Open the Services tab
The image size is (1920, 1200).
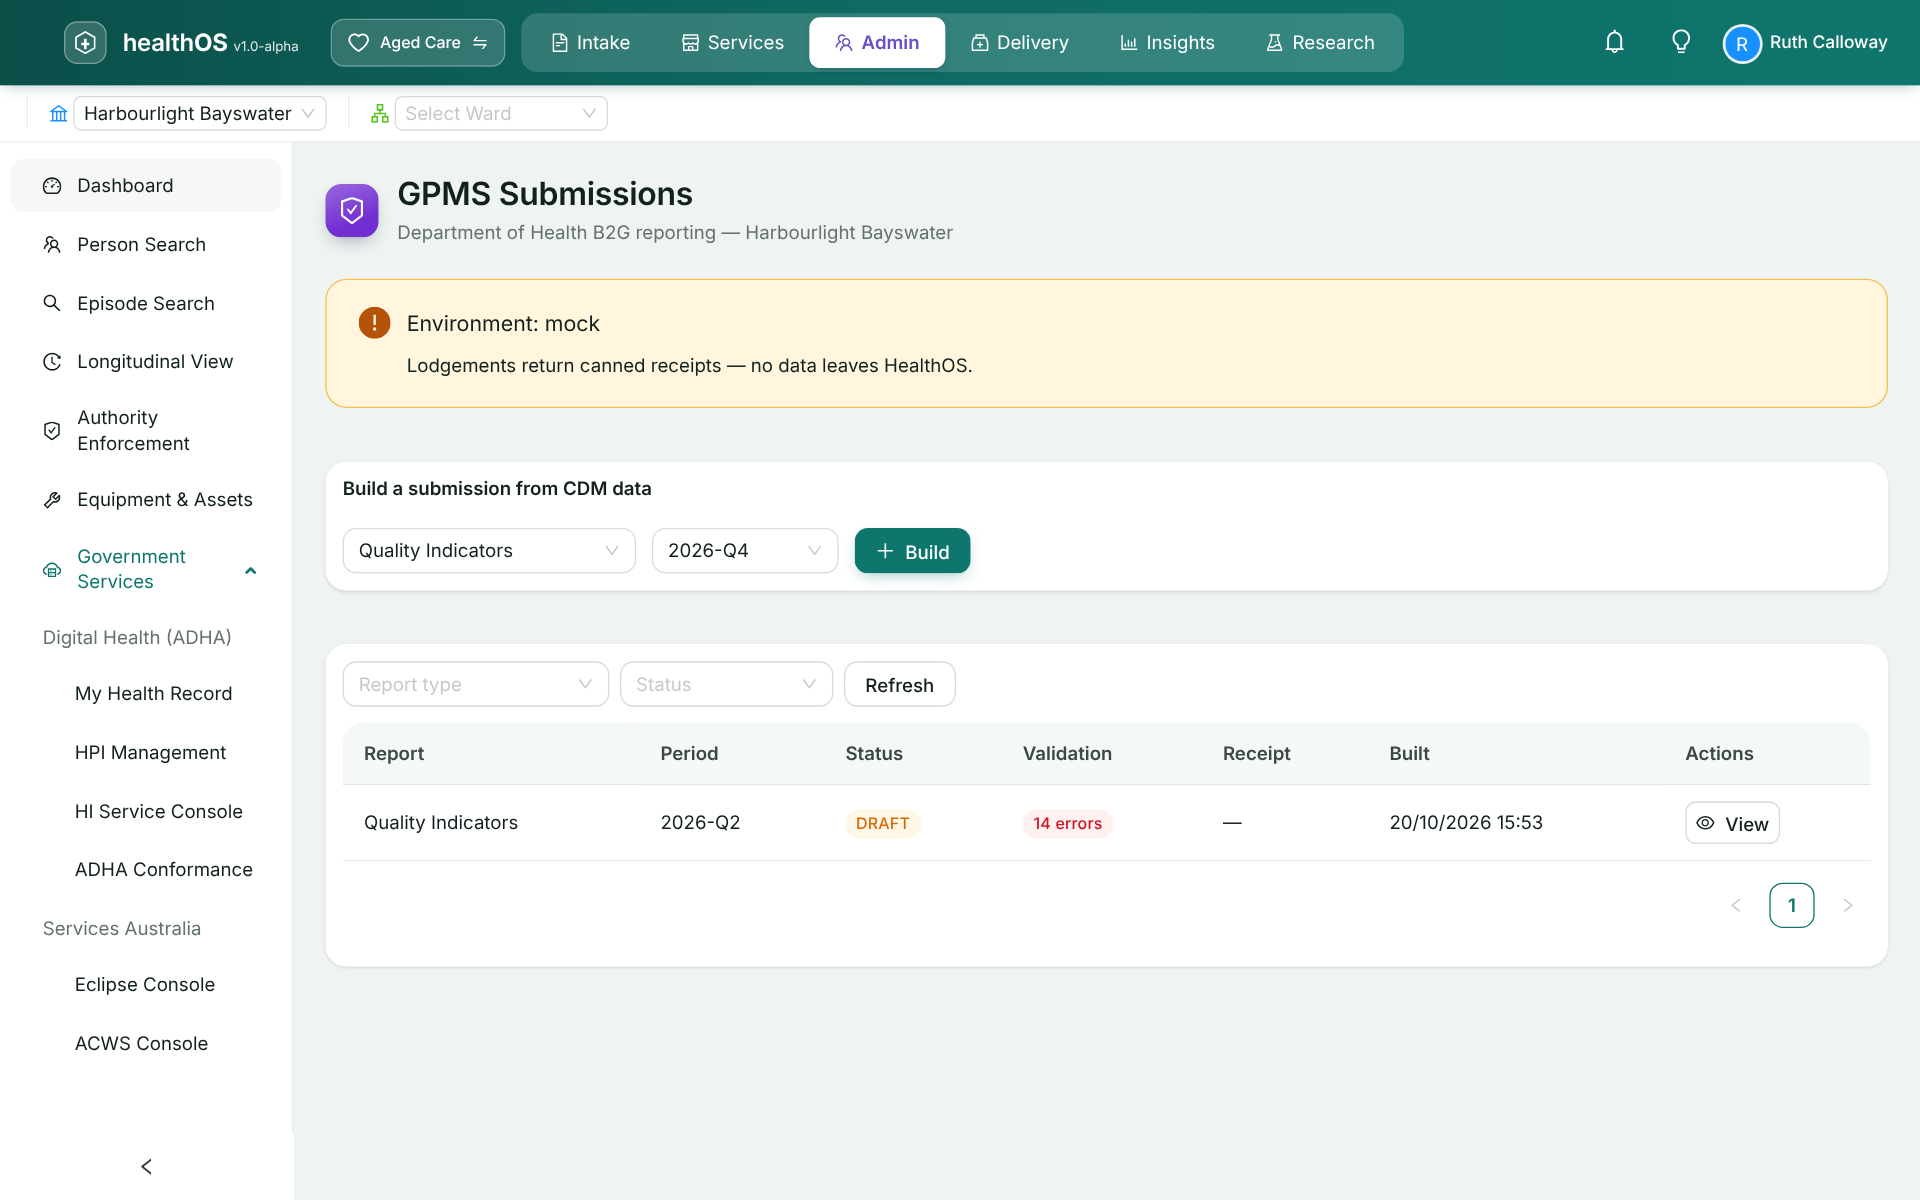[x=733, y=43]
